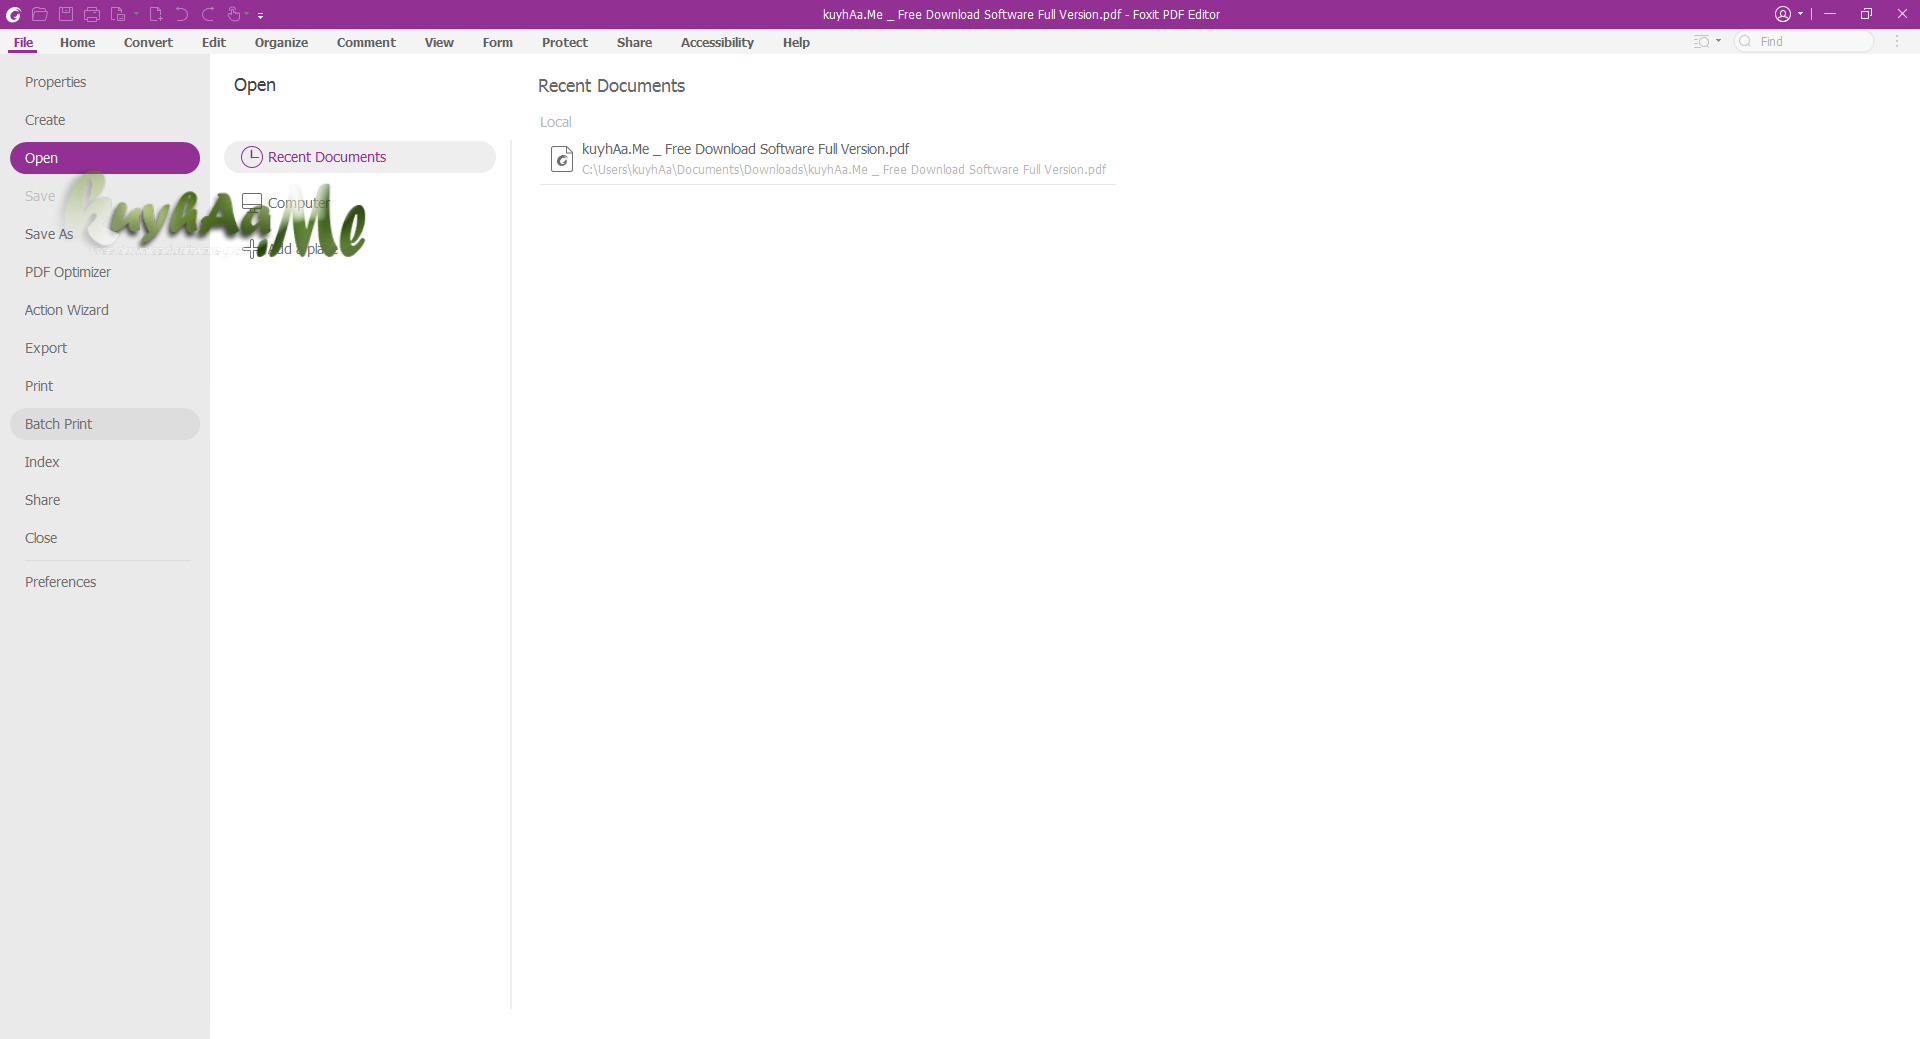Select Create in the File sidebar

[x=105, y=120]
